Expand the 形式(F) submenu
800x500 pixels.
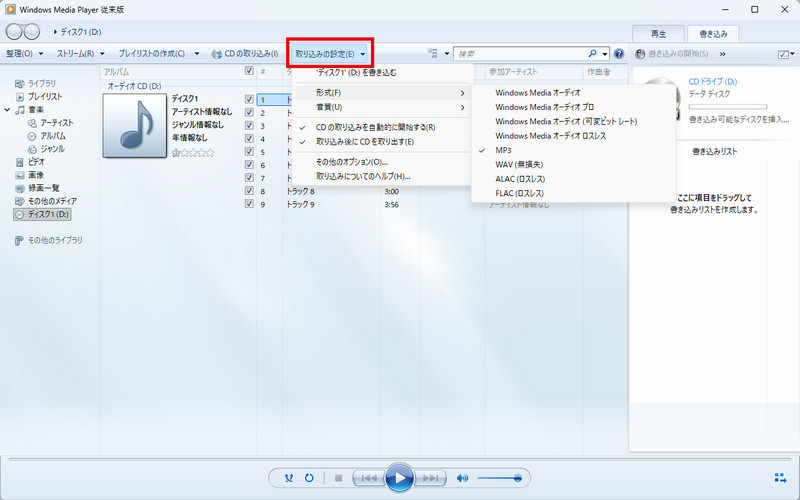coord(382,93)
